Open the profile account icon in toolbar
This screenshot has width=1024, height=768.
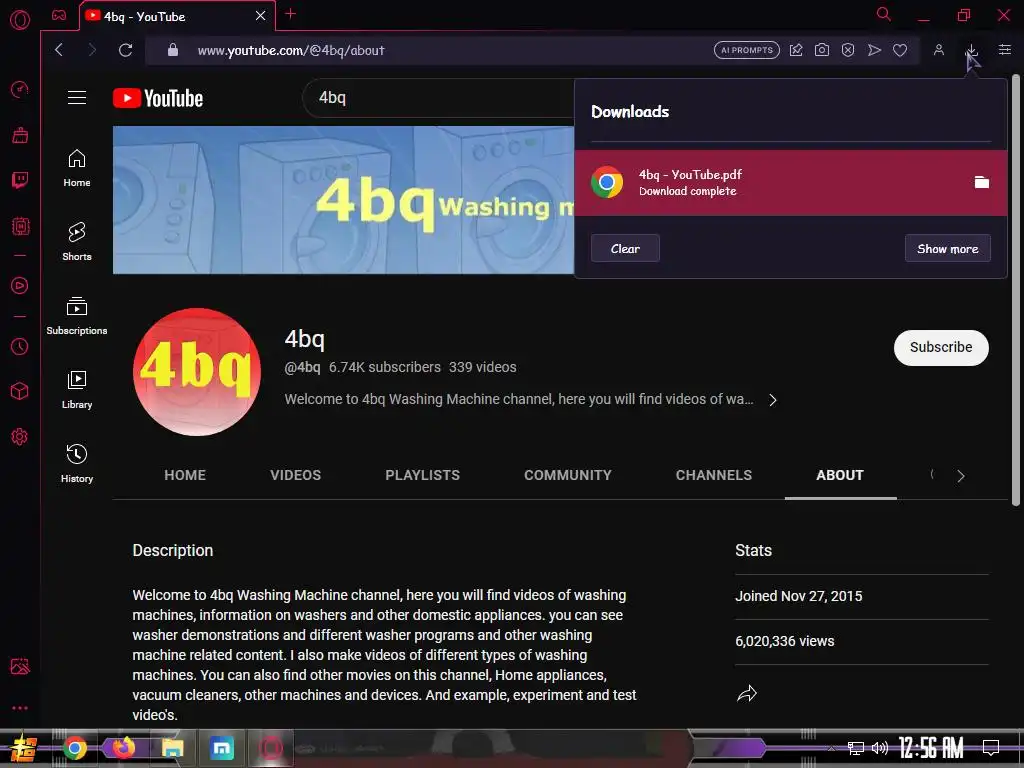[938, 50]
